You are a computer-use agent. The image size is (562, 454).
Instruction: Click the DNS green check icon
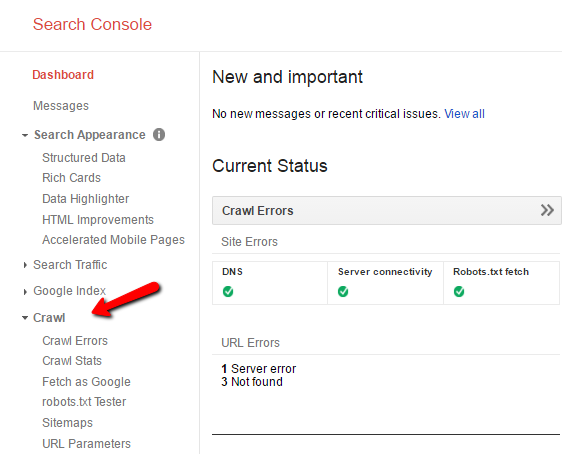coord(228,292)
